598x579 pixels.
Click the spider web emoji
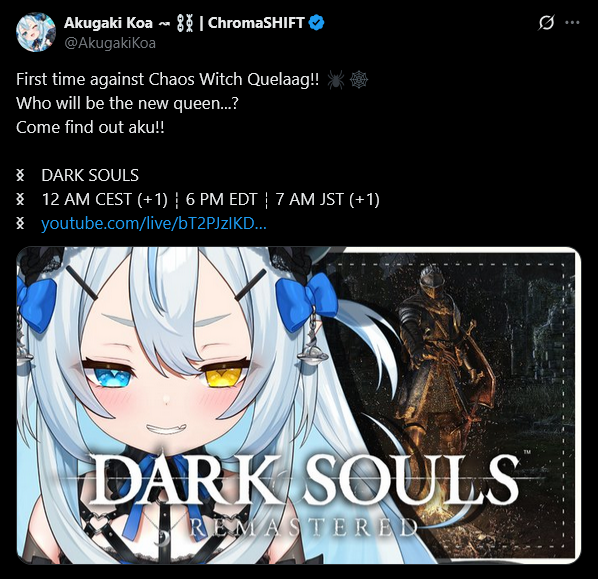(x=359, y=80)
